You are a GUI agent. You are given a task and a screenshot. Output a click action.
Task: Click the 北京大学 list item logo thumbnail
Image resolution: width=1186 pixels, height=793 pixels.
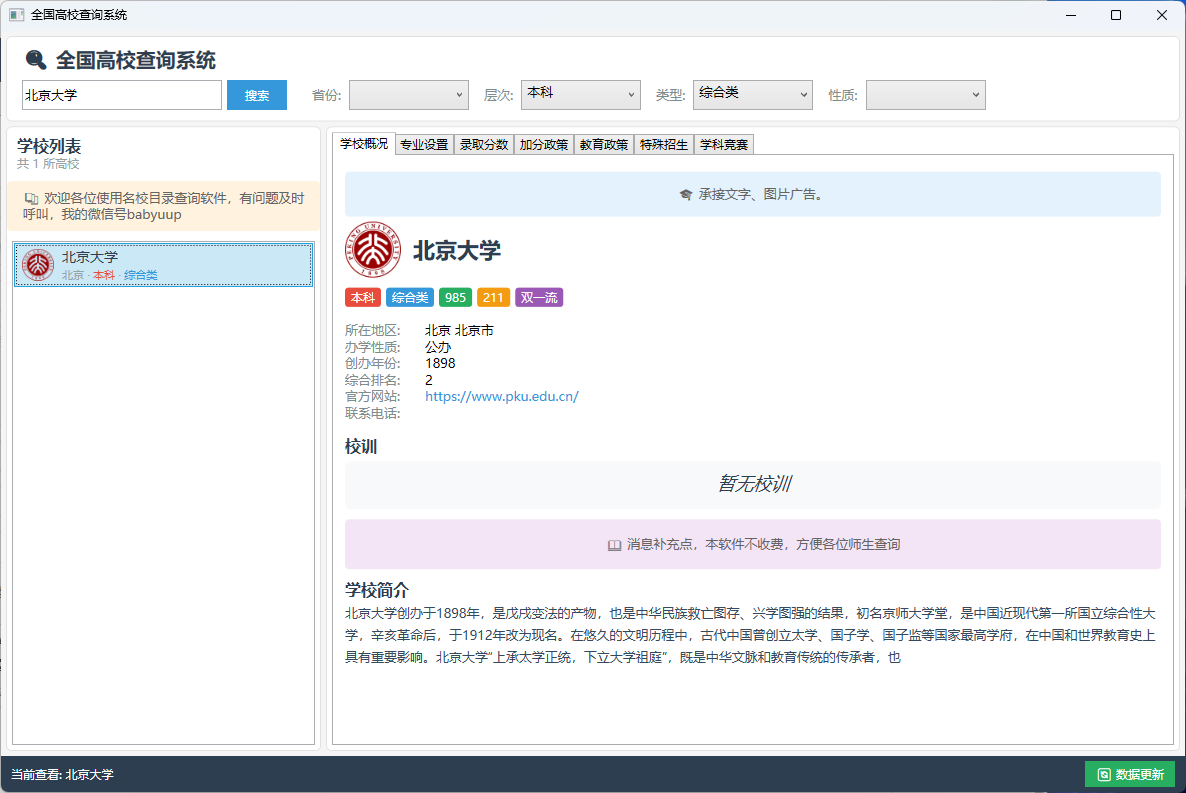coord(38,265)
